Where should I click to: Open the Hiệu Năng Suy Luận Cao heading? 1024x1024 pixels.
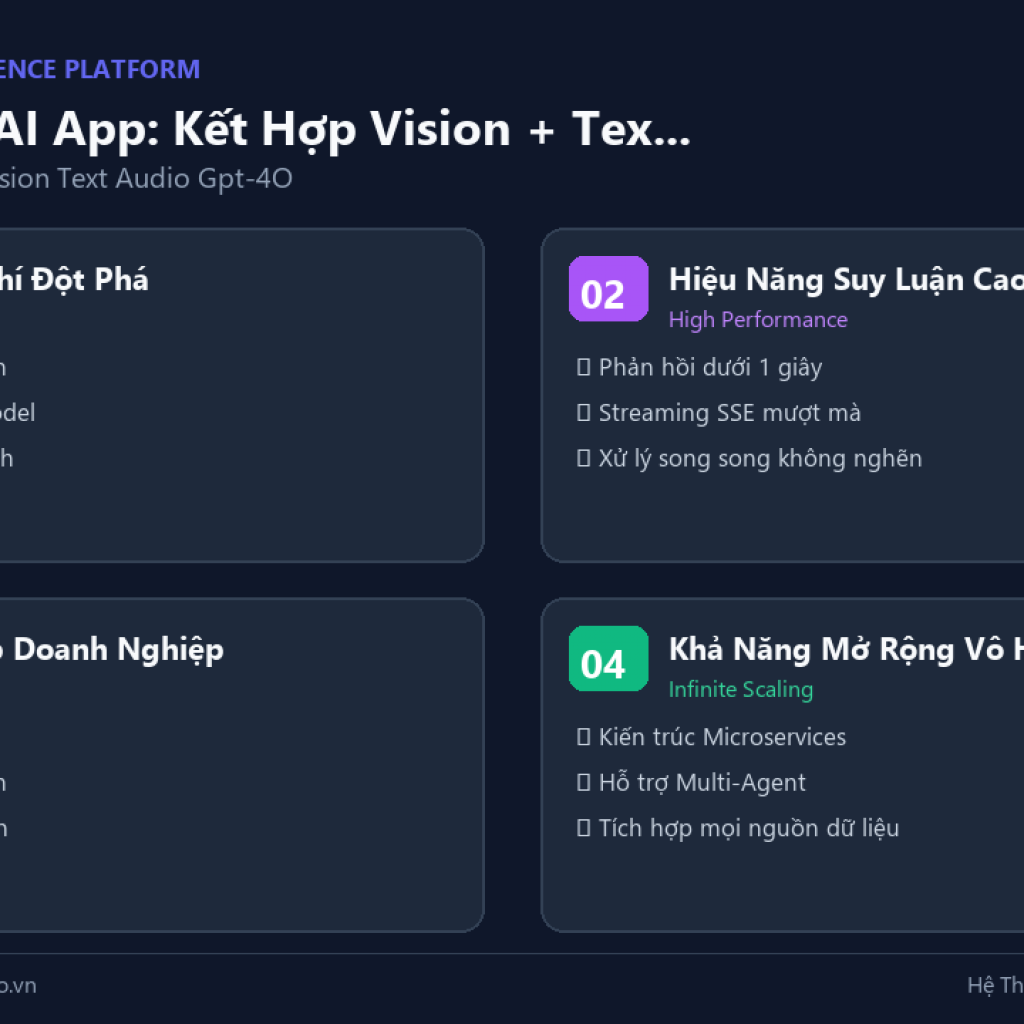pyautogui.click(x=846, y=280)
